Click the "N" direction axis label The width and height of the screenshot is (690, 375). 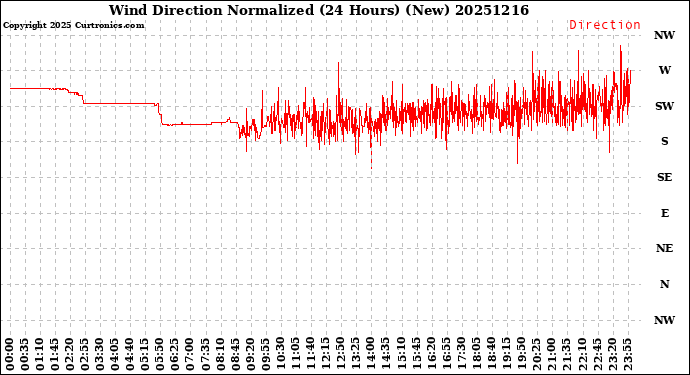point(664,284)
